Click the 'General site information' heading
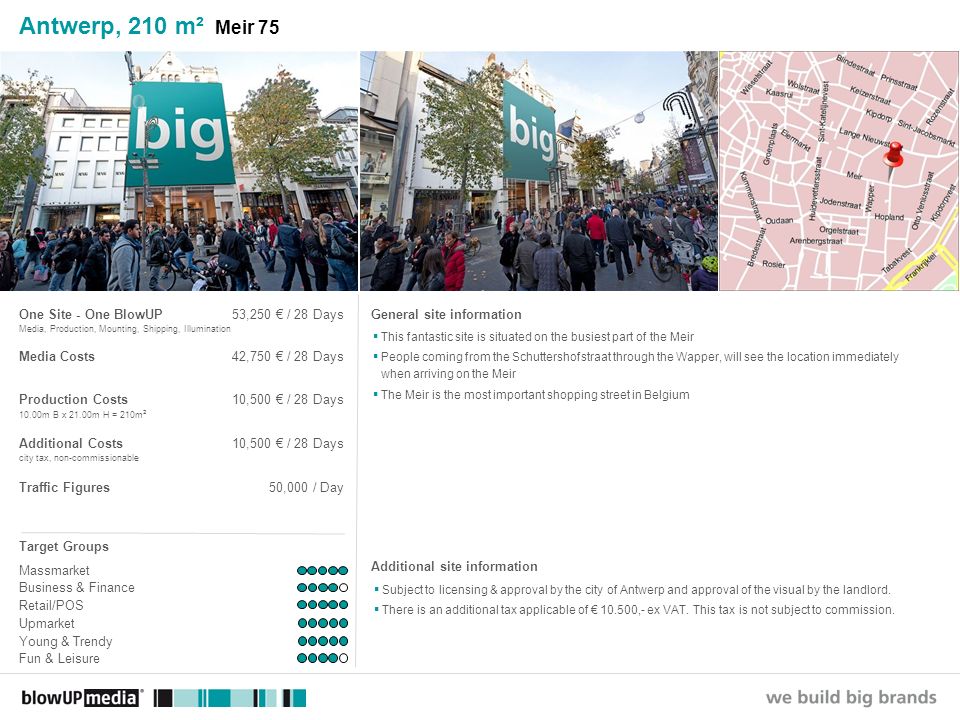960x720 pixels. 446,314
